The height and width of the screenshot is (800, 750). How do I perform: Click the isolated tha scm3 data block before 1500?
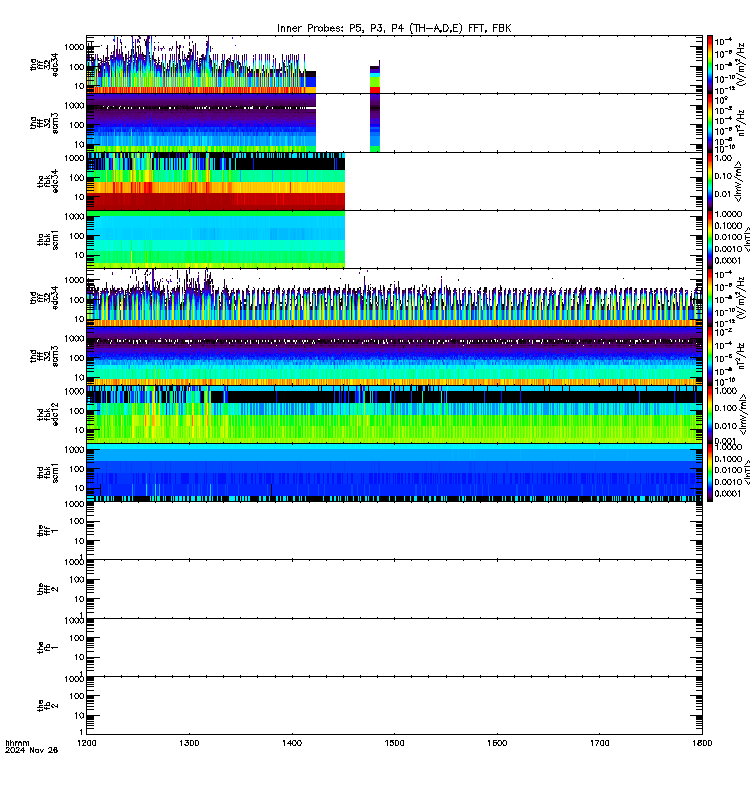point(375,123)
